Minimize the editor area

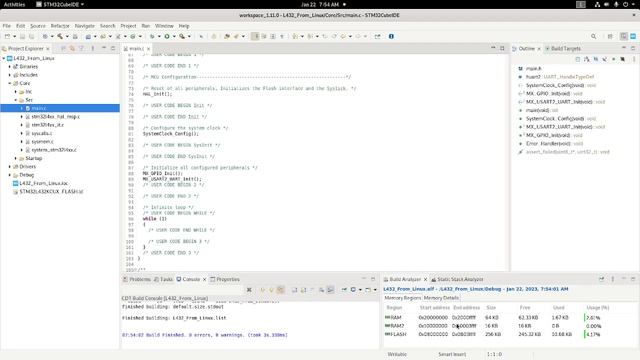click(493, 48)
